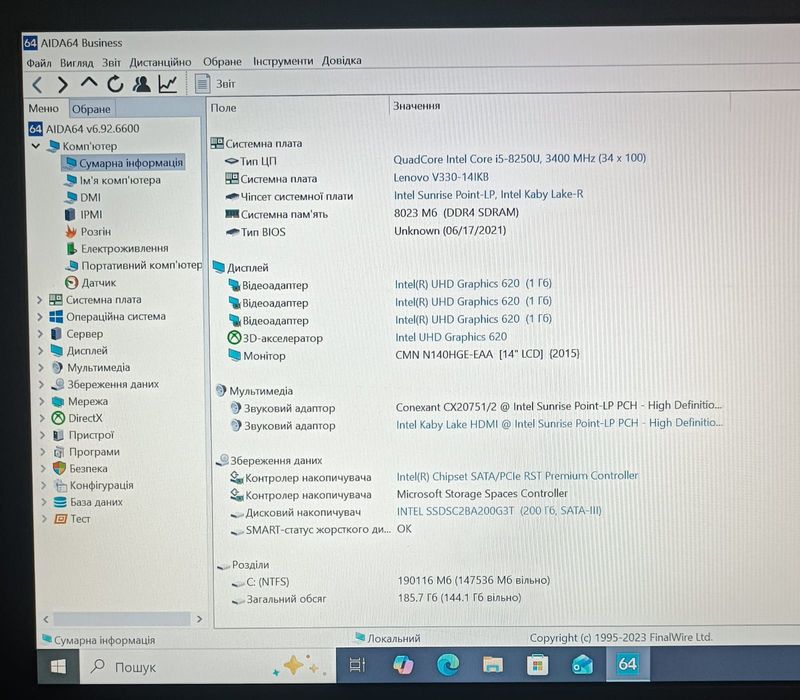Image resolution: width=800 pixels, height=700 pixels.
Task: Refresh the page with the circular arrow icon
Action: pos(115,84)
